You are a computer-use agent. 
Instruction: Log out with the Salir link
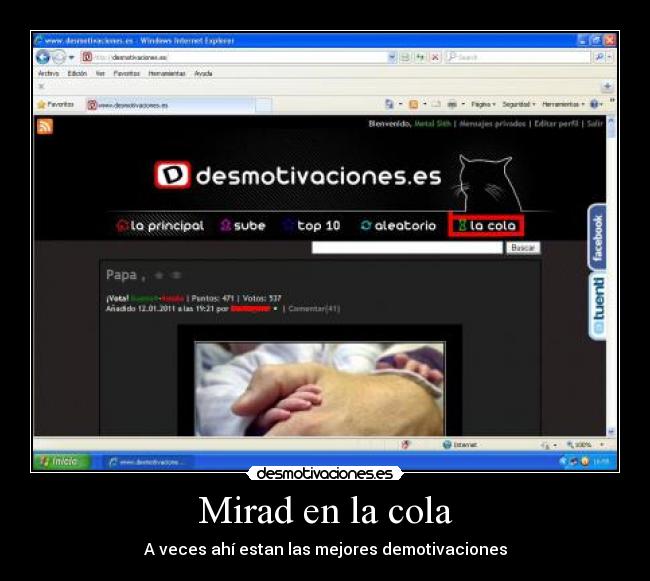595,123
